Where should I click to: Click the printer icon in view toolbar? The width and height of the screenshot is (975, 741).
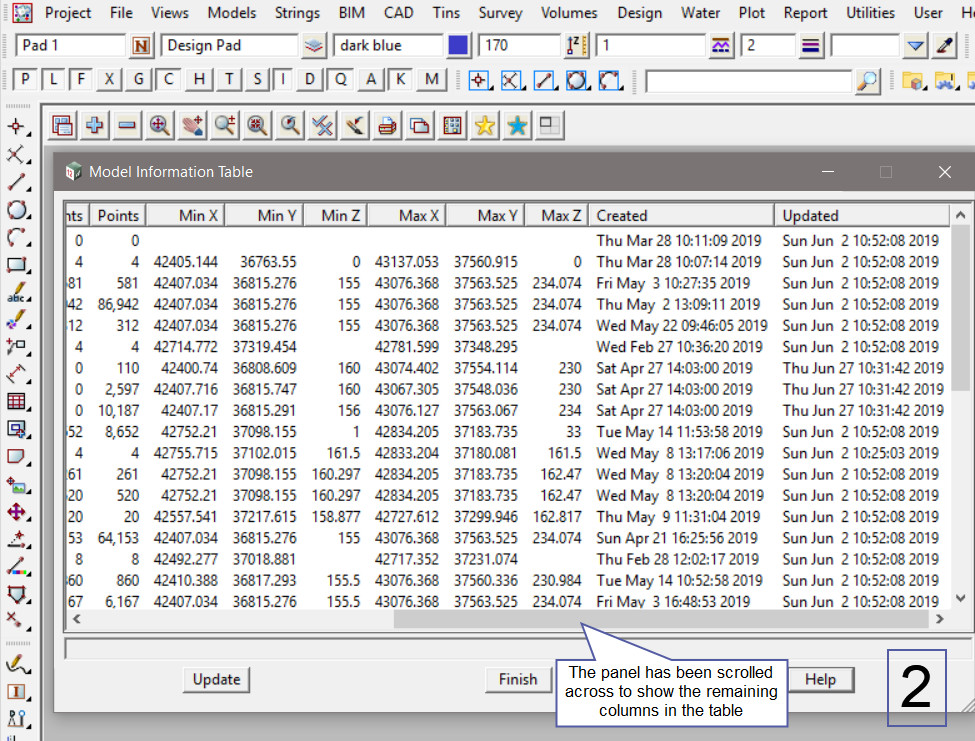click(x=387, y=125)
